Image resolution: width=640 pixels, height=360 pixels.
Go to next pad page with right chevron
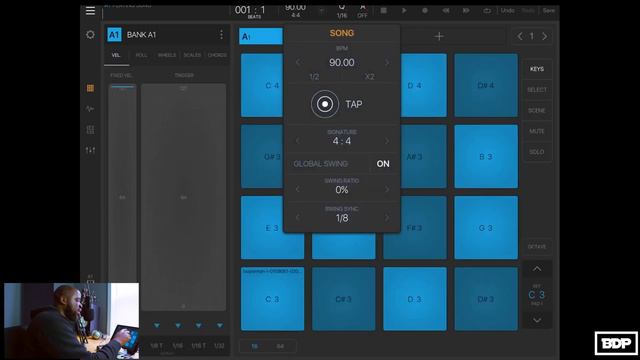tap(544, 36)
